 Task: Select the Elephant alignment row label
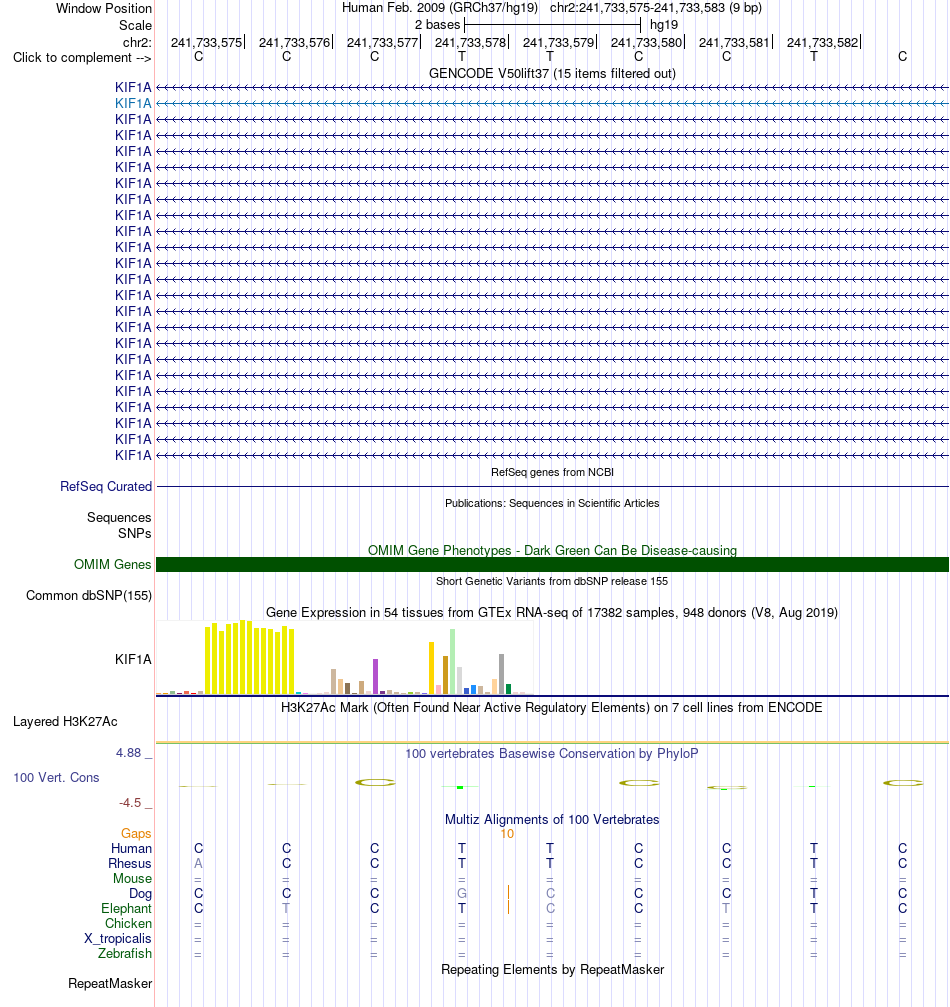pos(127,908)
